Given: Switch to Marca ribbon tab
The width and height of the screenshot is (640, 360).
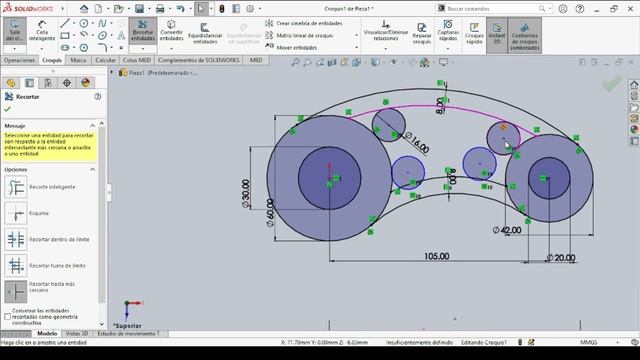Looking at the screenshot, I should [78, 60].
